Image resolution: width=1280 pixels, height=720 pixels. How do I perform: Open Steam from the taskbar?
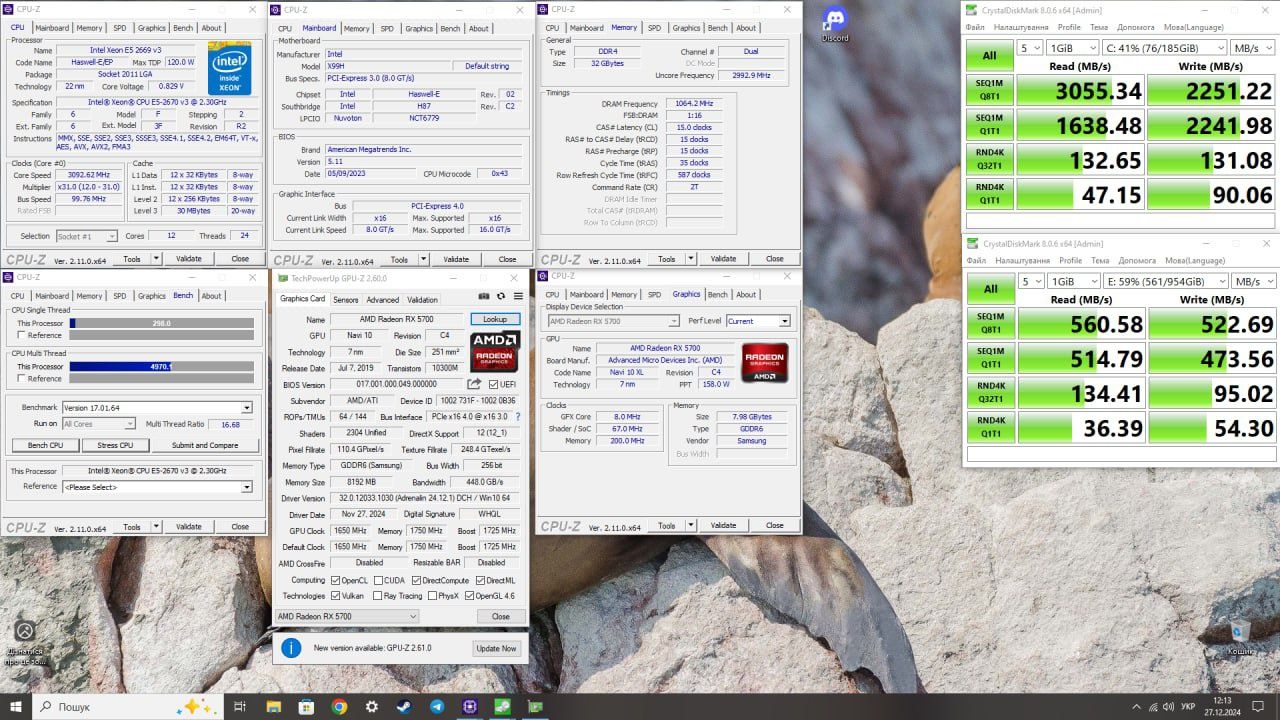(404, 706)
